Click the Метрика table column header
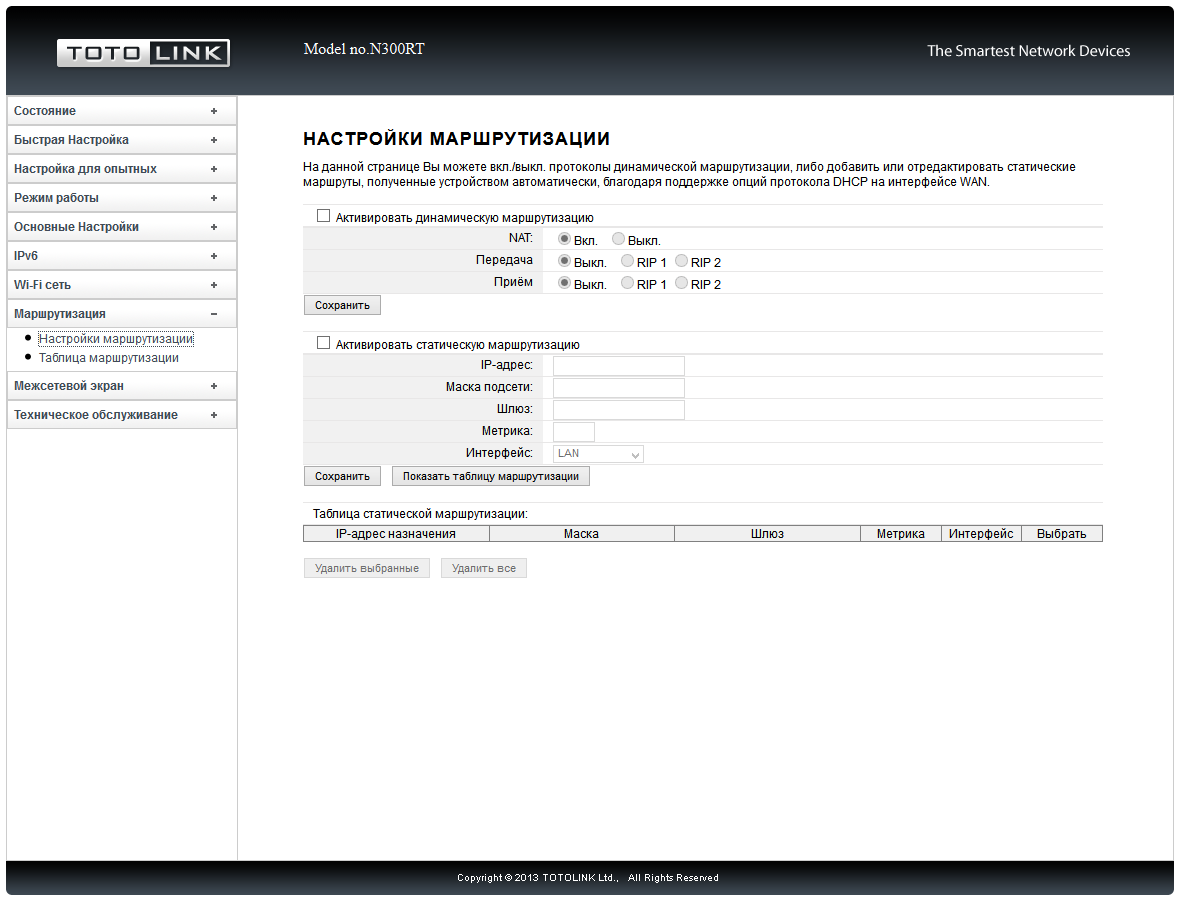This screenshot has height=900, width=1180. pyautogui.click(x=901, y=534)
